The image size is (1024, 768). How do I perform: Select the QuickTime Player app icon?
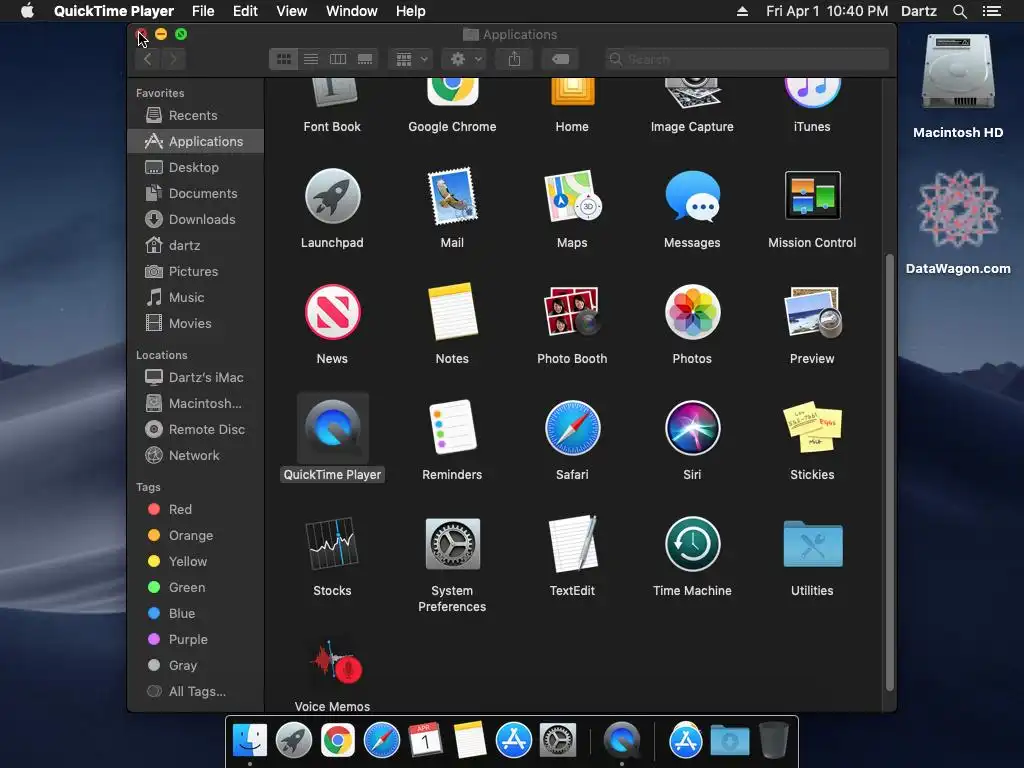[332, 428]
